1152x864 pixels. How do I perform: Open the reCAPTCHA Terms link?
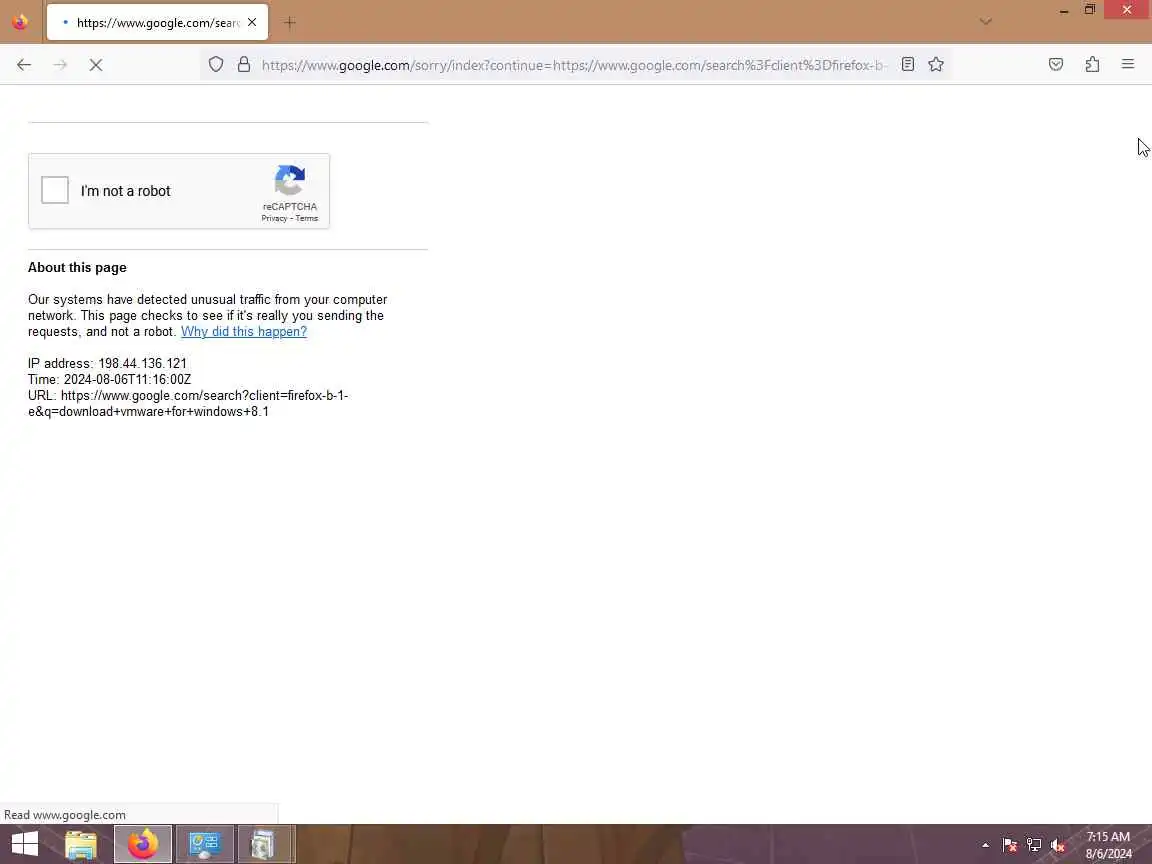click(x=306, y=218)
